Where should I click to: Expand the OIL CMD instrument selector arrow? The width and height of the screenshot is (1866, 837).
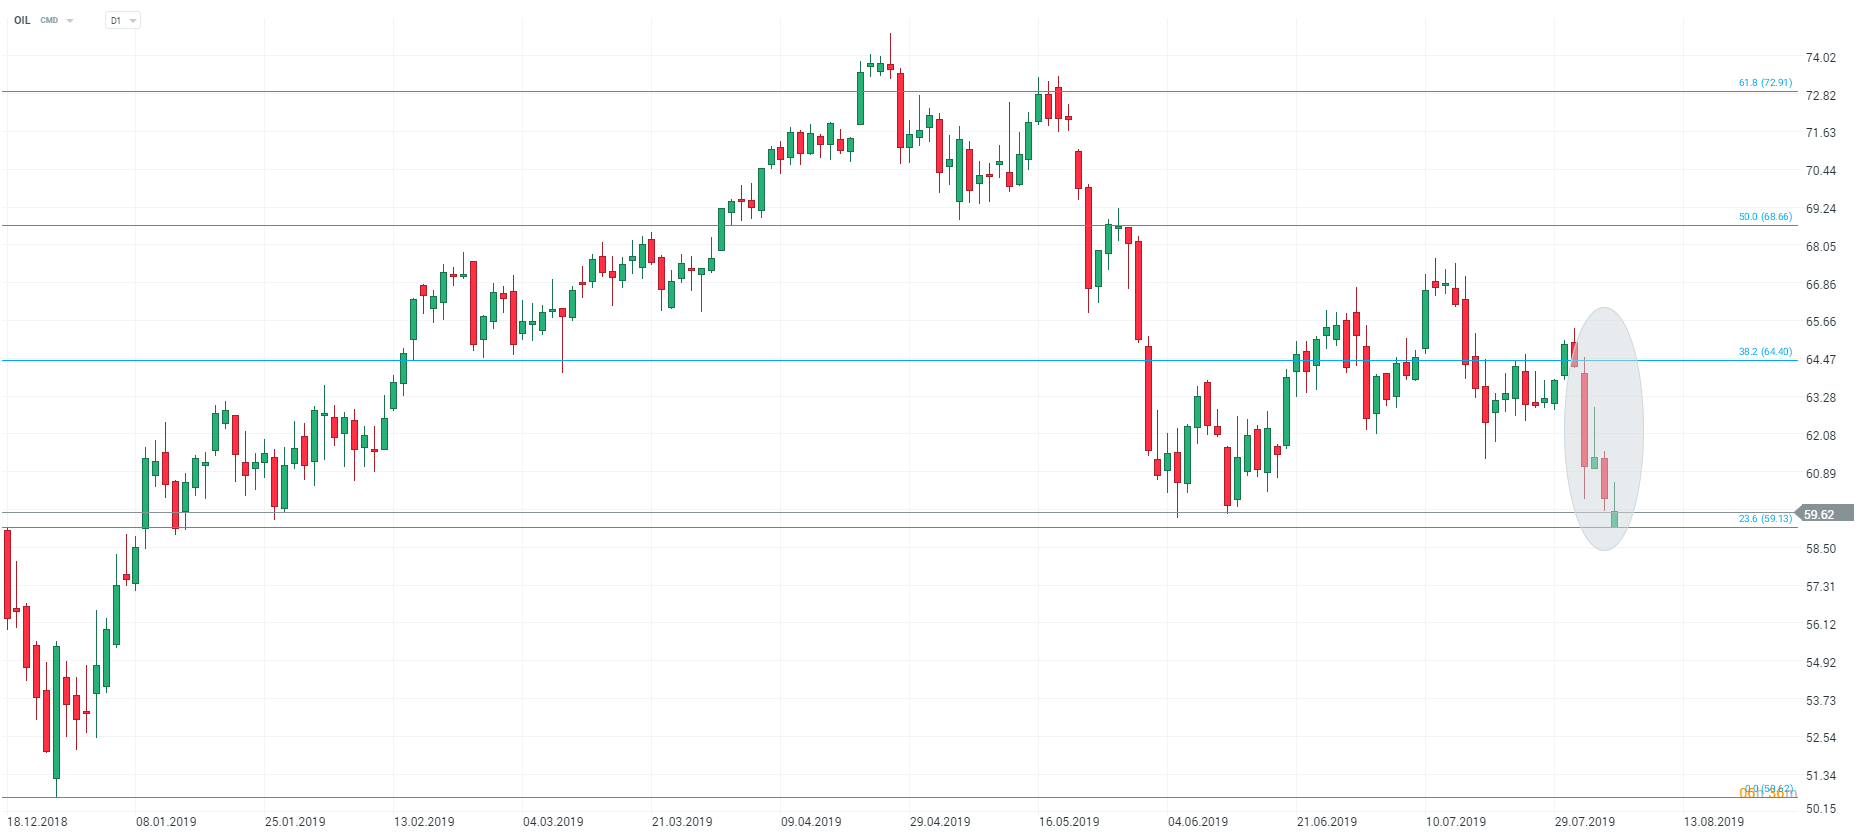click(70, 21)
